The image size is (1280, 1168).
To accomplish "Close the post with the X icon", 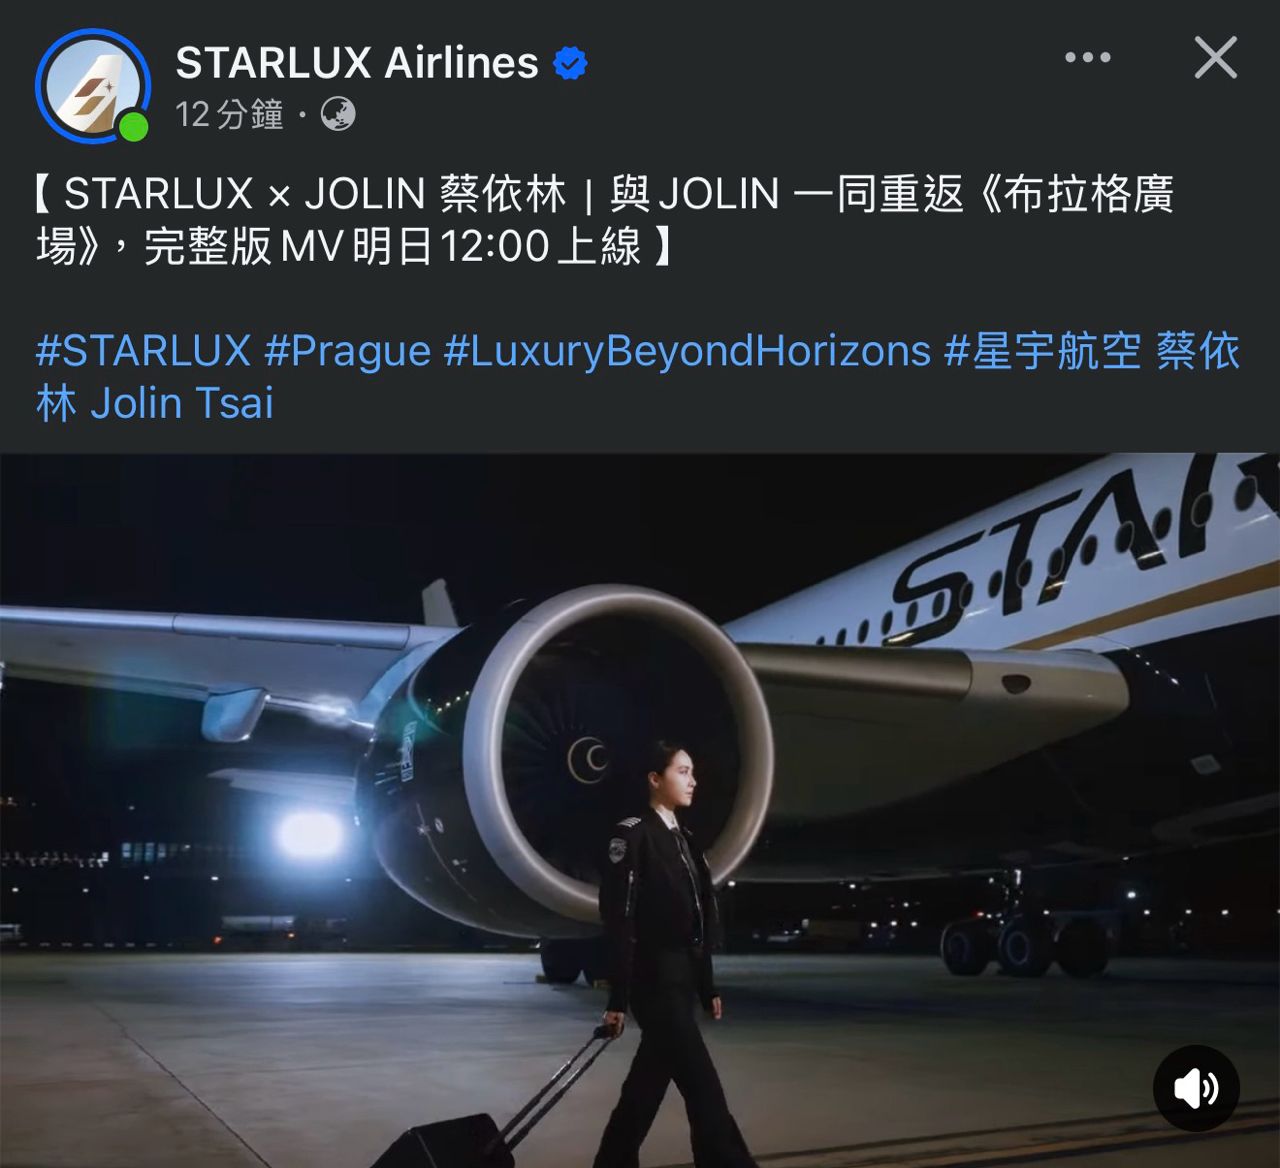I will [x=1216, y=58].
